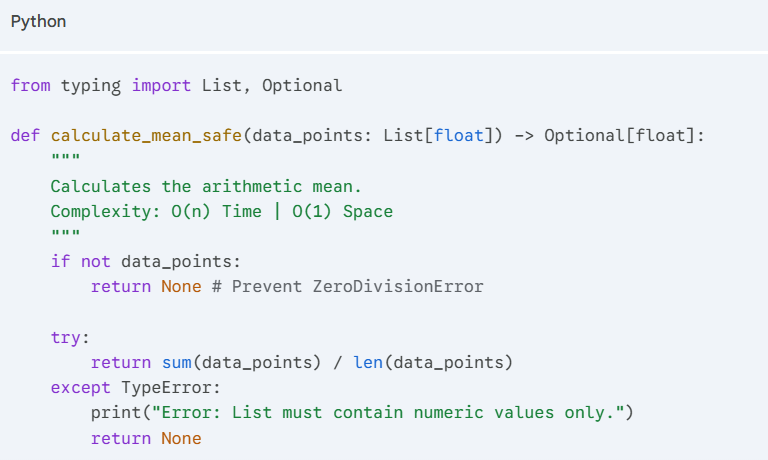
Task: Click the final "return None" line
Action: point(146,438)
